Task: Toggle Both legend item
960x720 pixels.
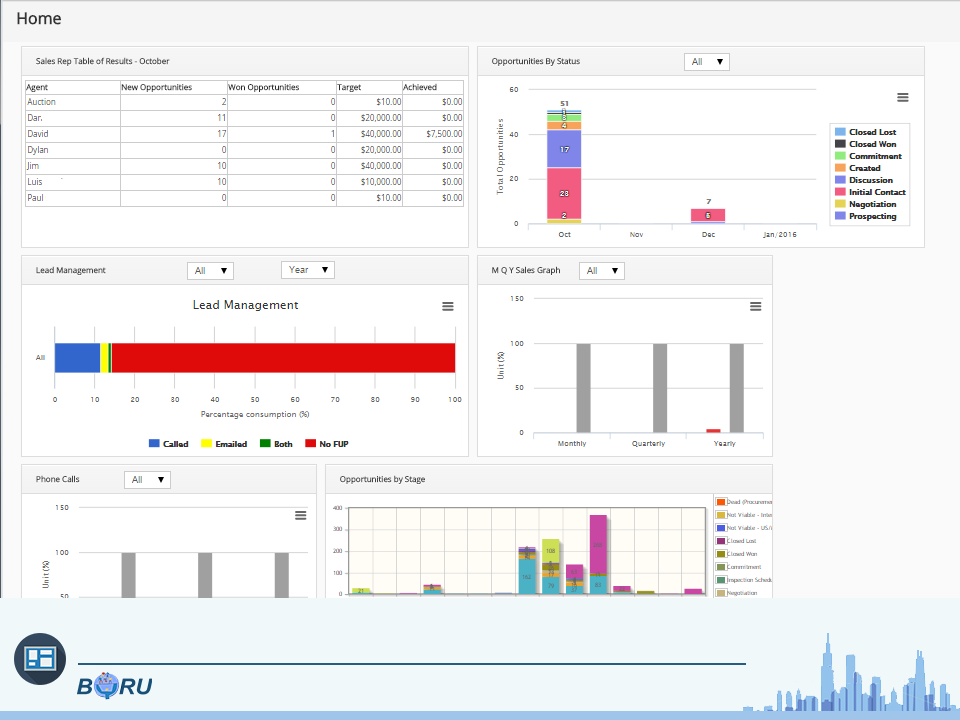Action: 276,444
